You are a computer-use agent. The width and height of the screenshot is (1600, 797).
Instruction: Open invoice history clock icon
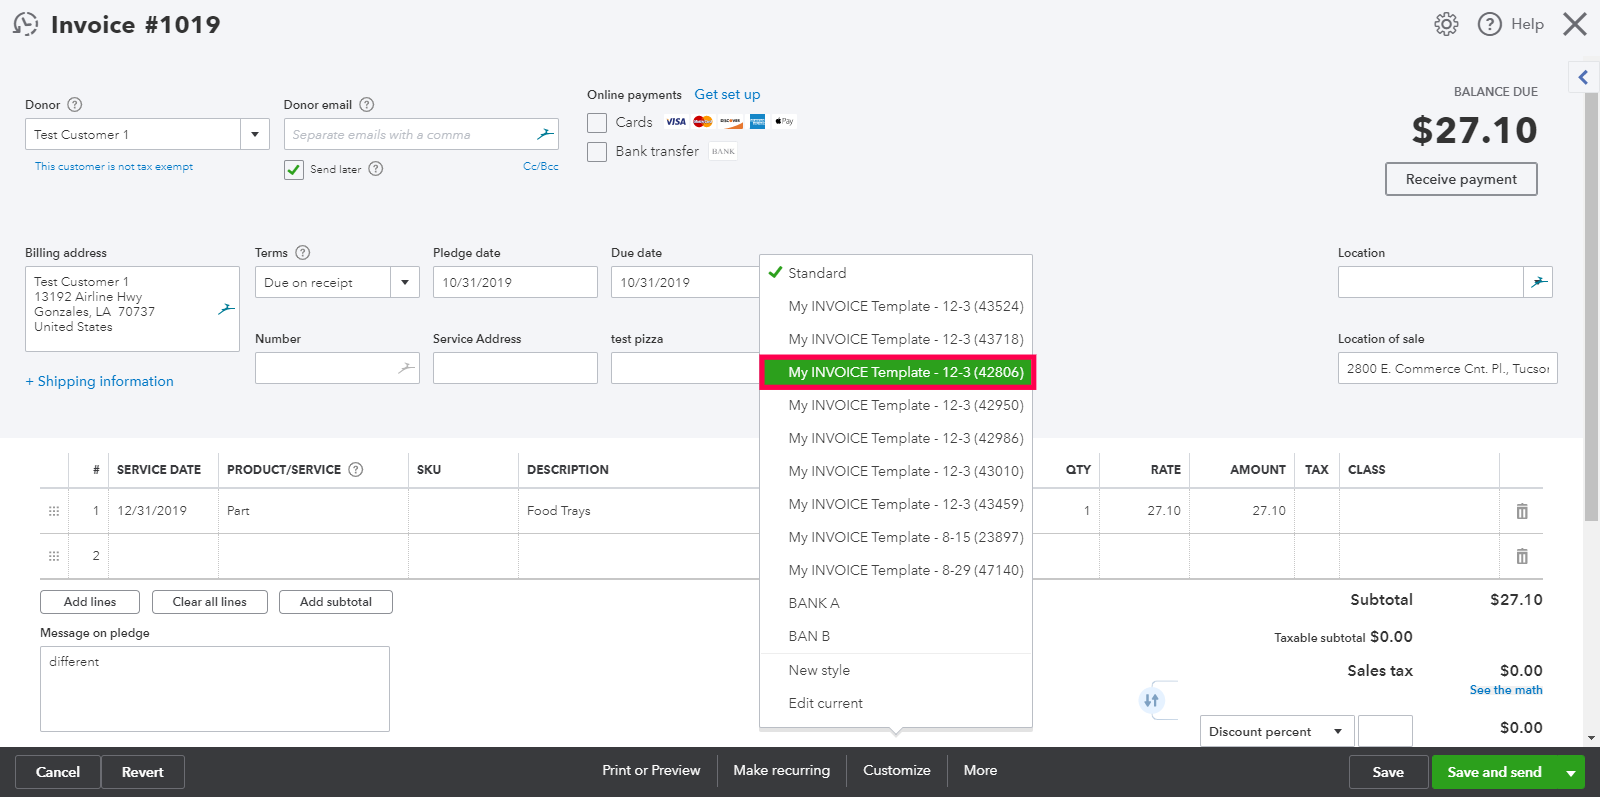[26, 24]
